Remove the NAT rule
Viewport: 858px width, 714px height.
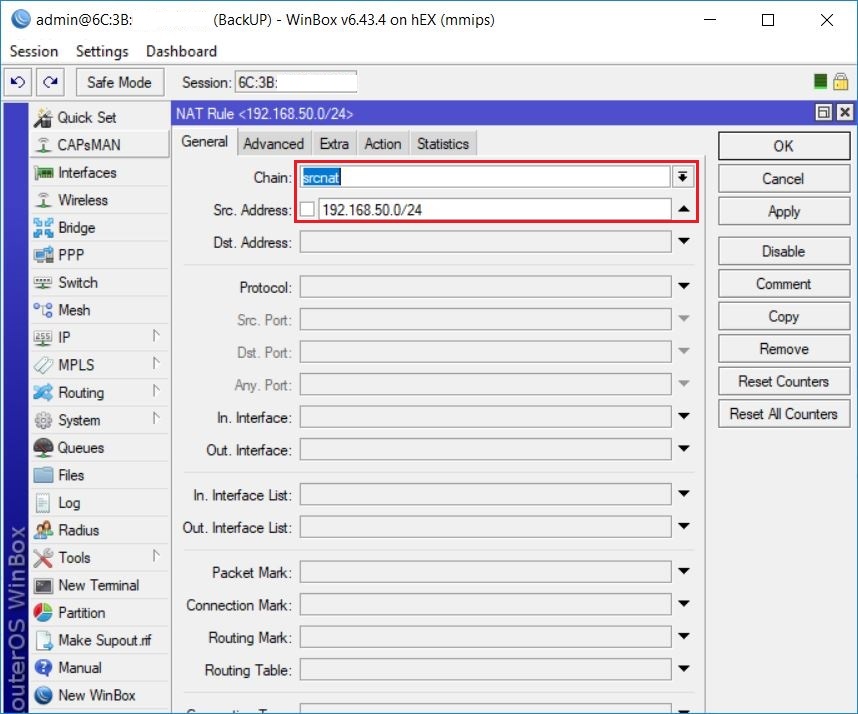click(x=784, y=349)
